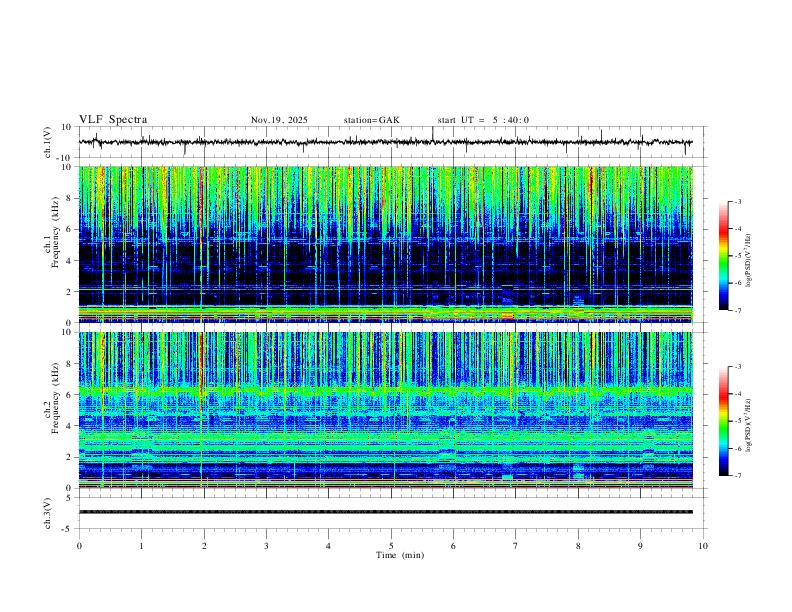The height and width of the screenshot is (612, 792).
Task: Click the 'Time (min)' axis label
Action: point(400,555)
